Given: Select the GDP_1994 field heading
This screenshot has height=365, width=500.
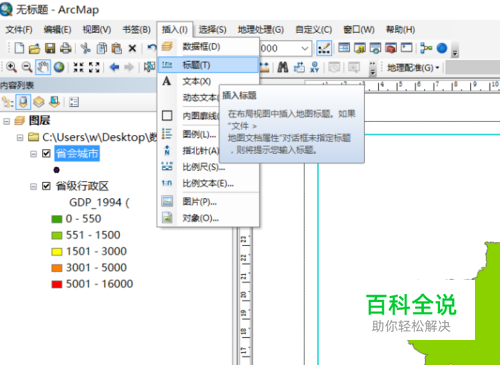Looking at the screenshot, I should point(99,202).
